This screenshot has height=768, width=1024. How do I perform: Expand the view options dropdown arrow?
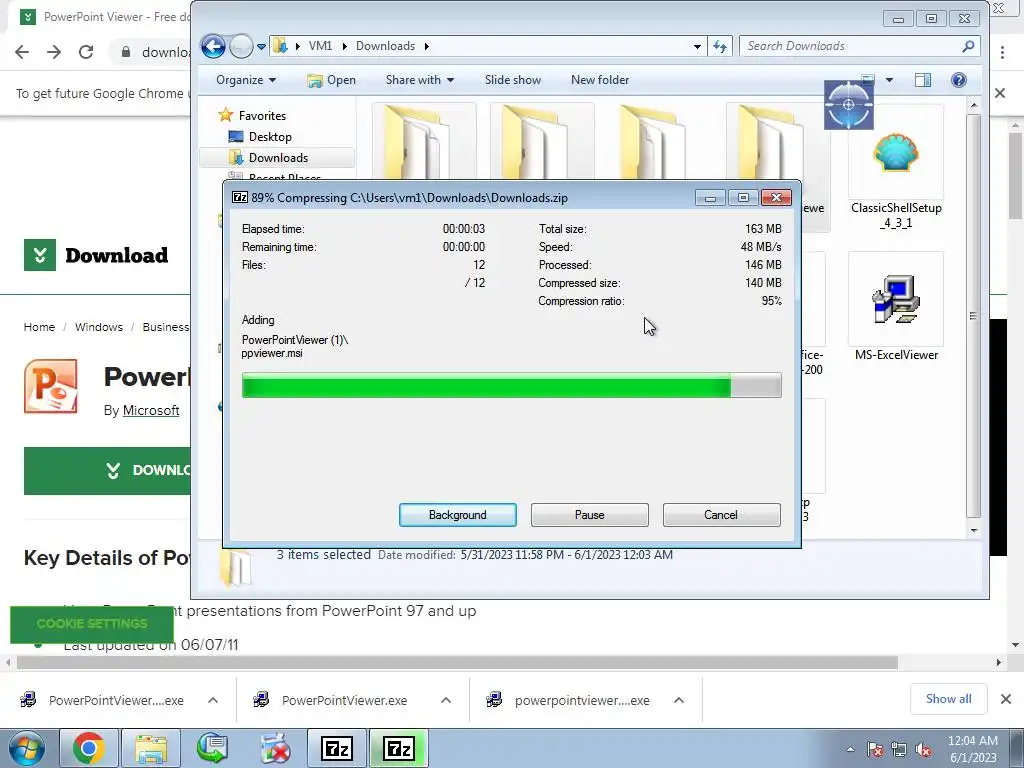pyautogui.click(x=889, y=80)
